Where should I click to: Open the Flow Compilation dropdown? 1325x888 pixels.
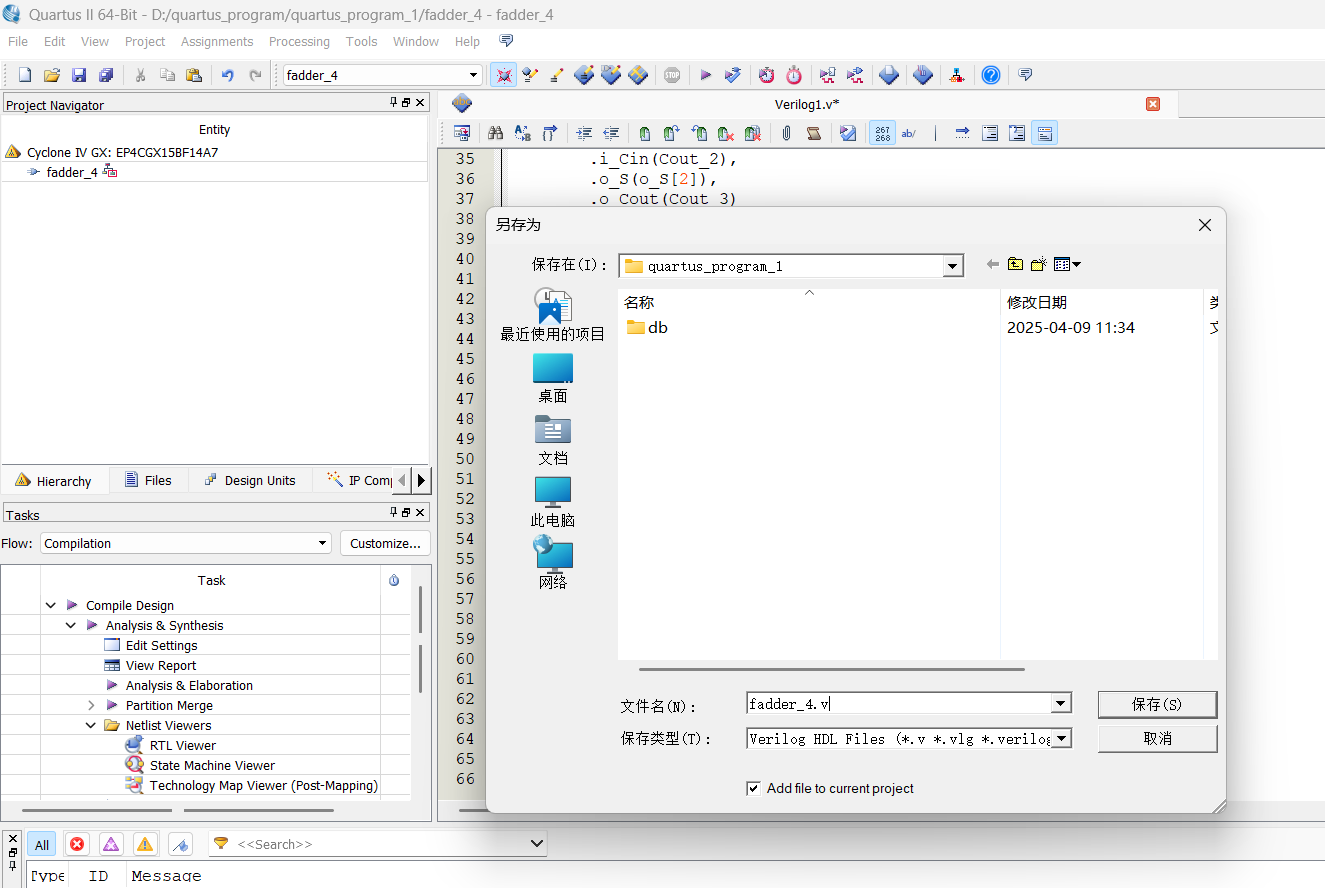coord(322,543)
